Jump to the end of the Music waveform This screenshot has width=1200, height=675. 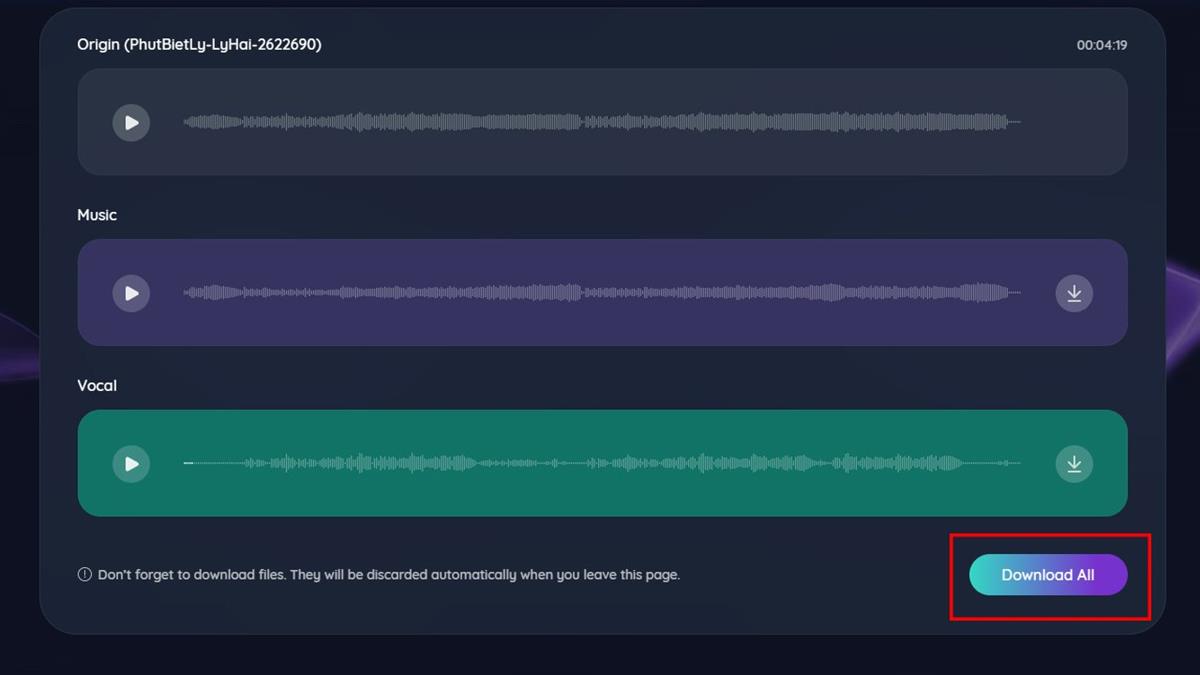coord(1017,293)
